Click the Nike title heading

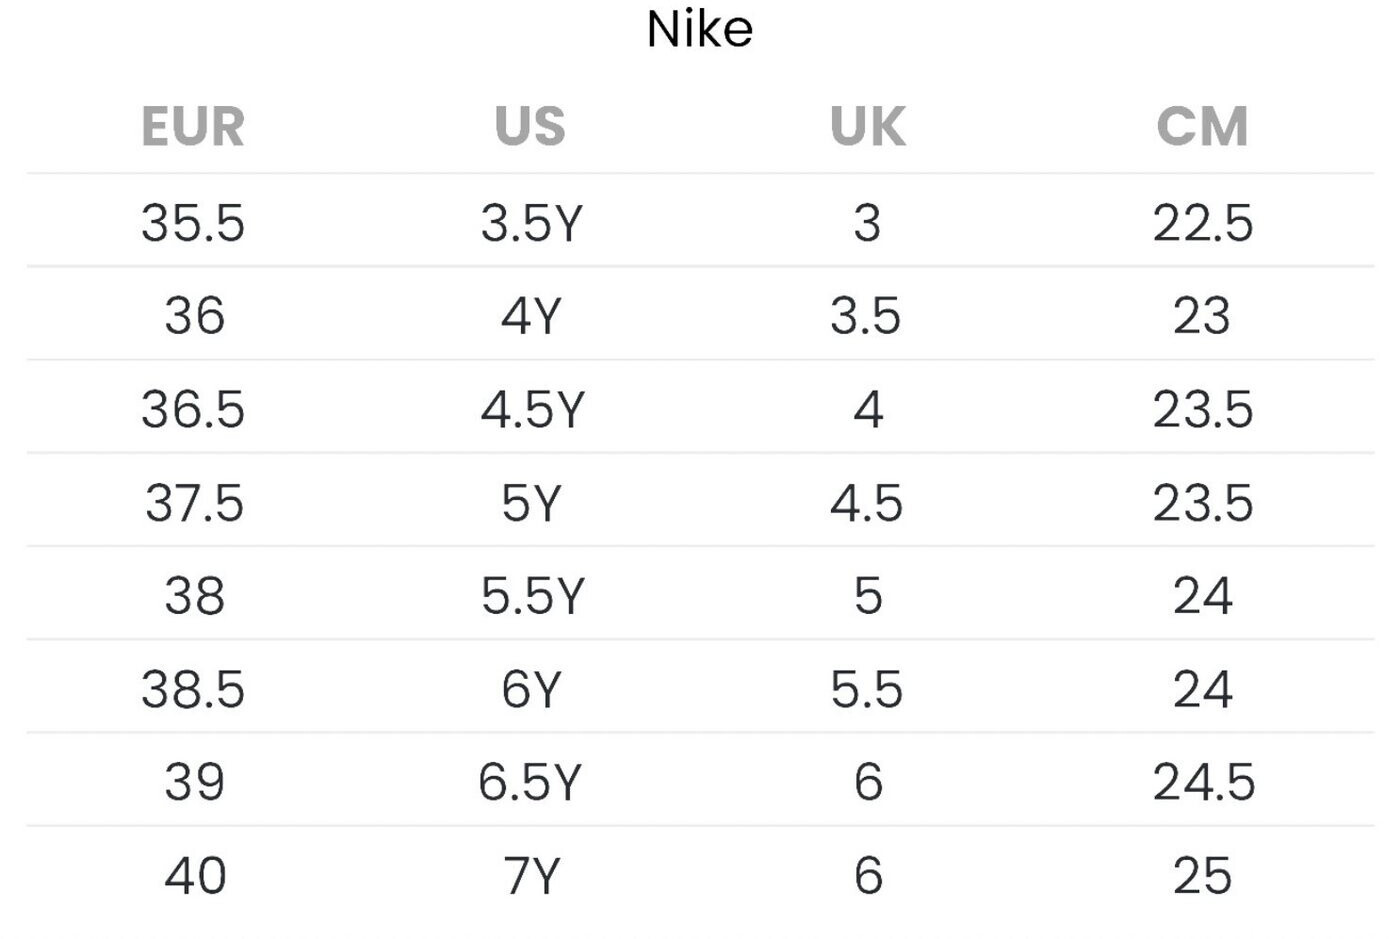point(699,30)
